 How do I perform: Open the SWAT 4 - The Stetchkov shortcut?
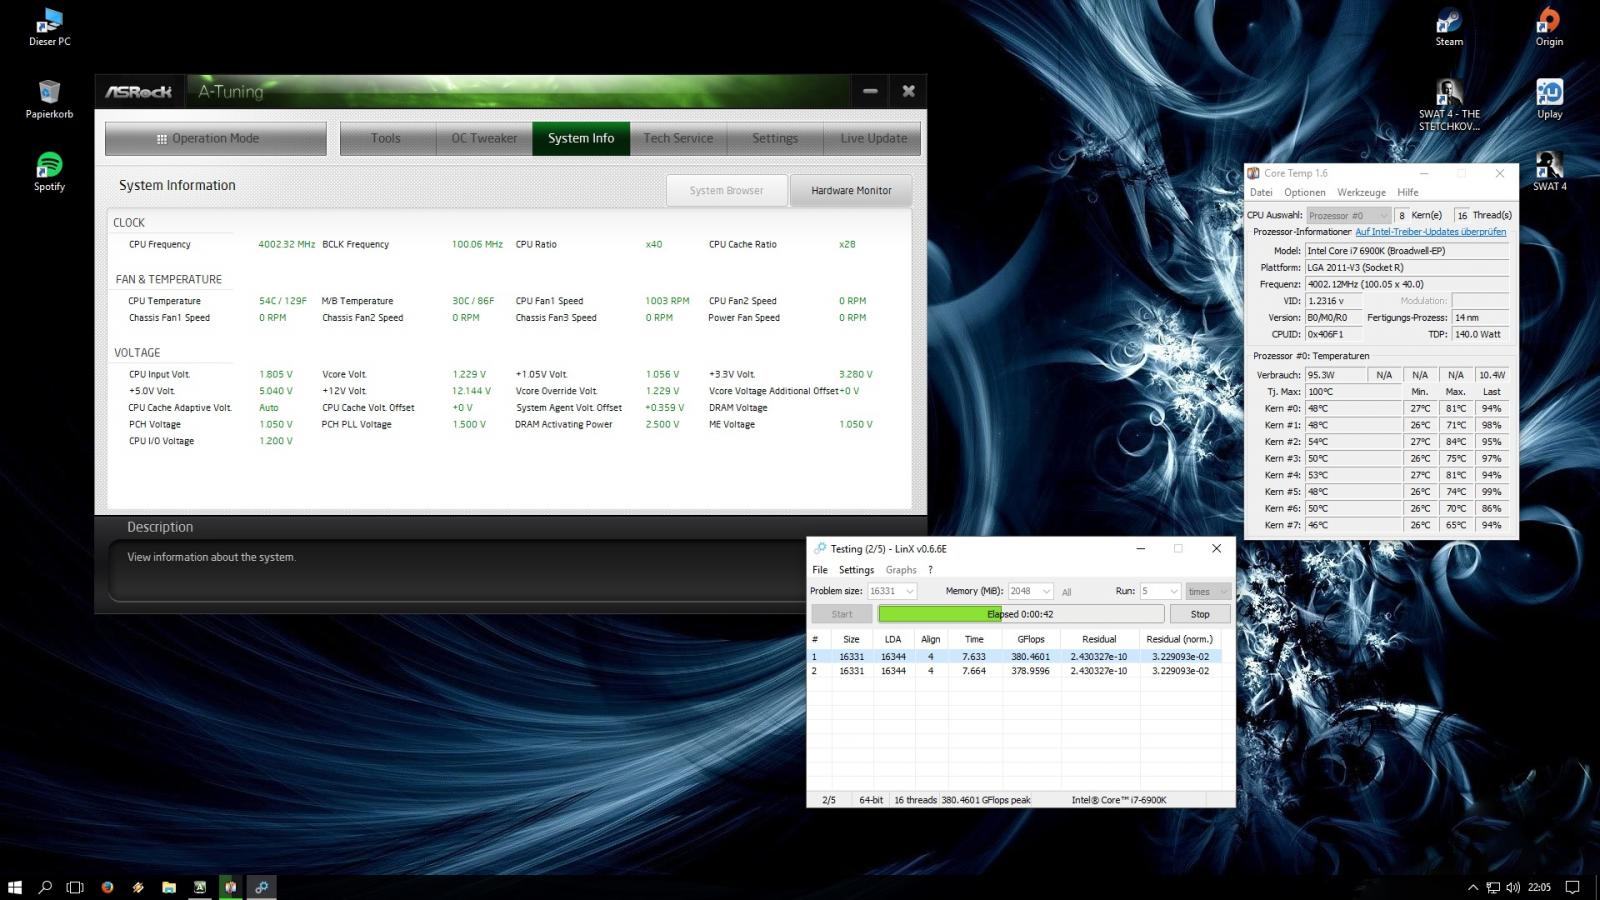[1449, 105]
